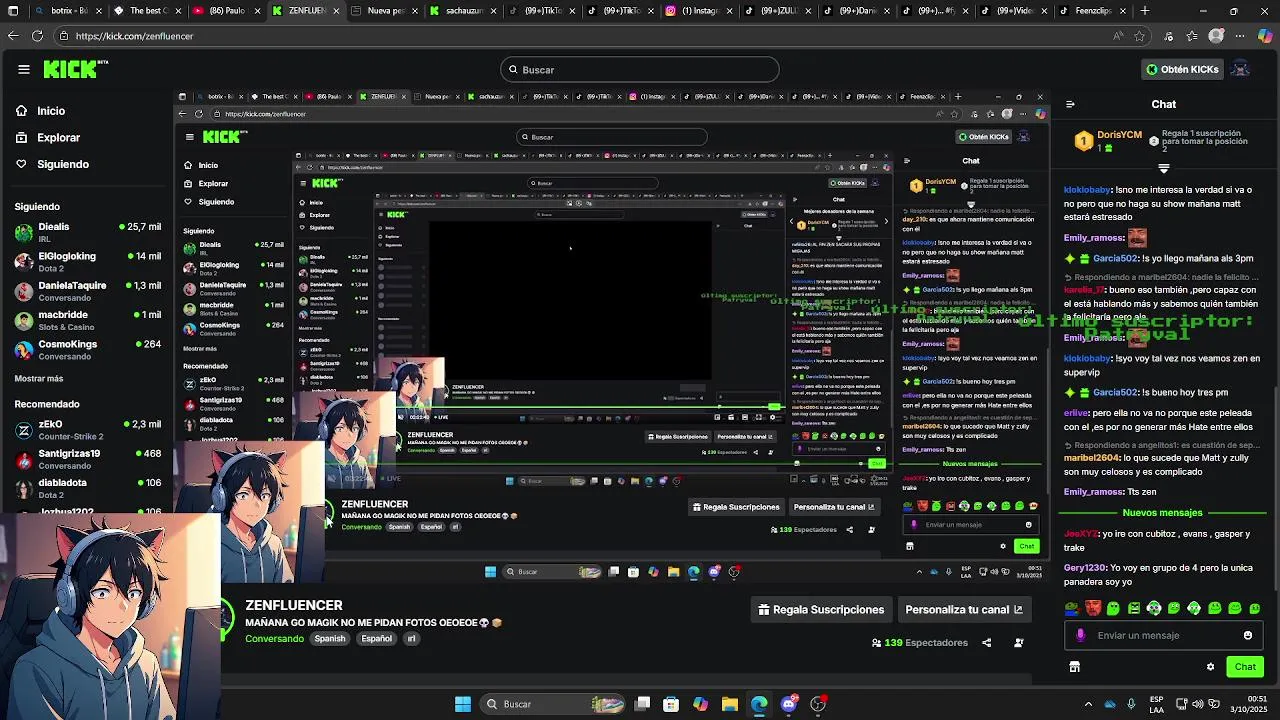Screen dimensions: 1280x720
Task: Click Personaliza tu canal button
Action: (964, 609)
